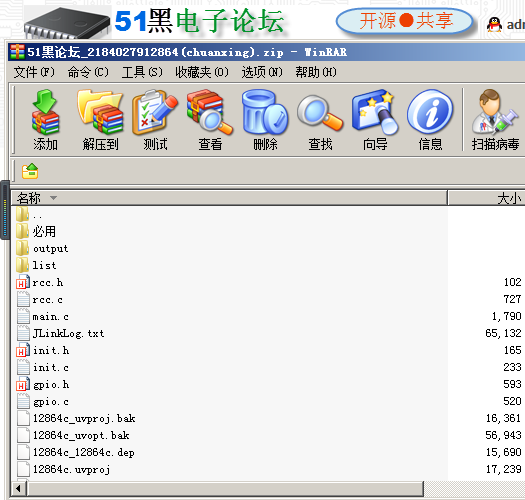Click the main.c file icon

(x=23, y=316)
